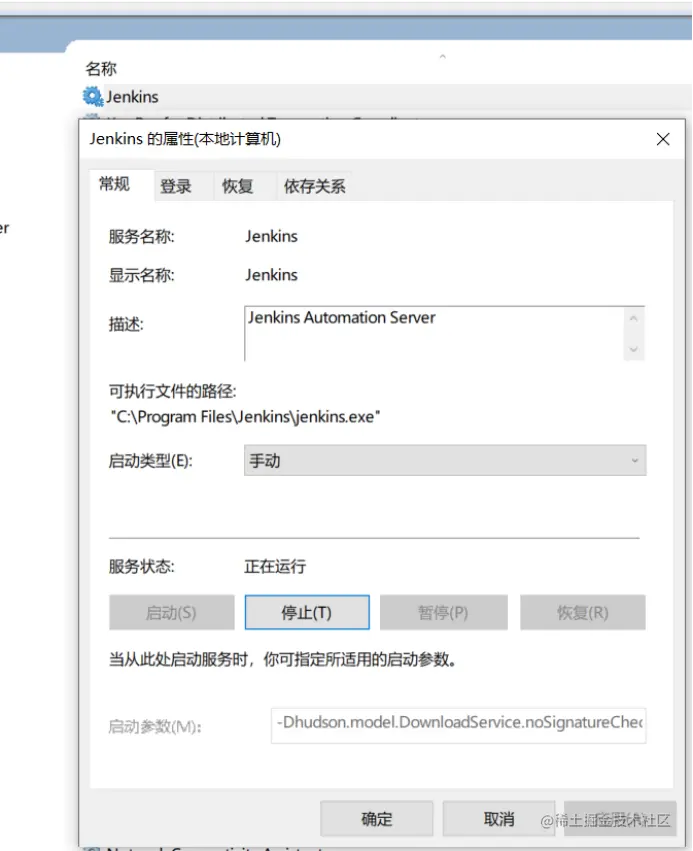Click description box down scroll arrow
The image size is (693, 851).
(633, 349)
